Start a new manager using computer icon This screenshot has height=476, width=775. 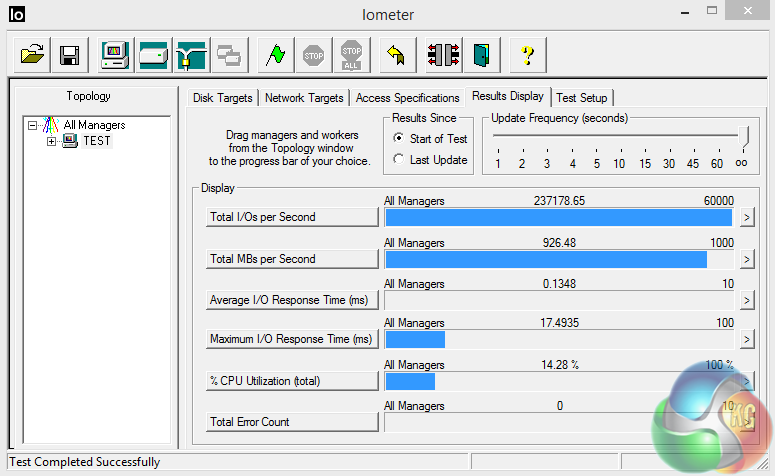(115, 55)
